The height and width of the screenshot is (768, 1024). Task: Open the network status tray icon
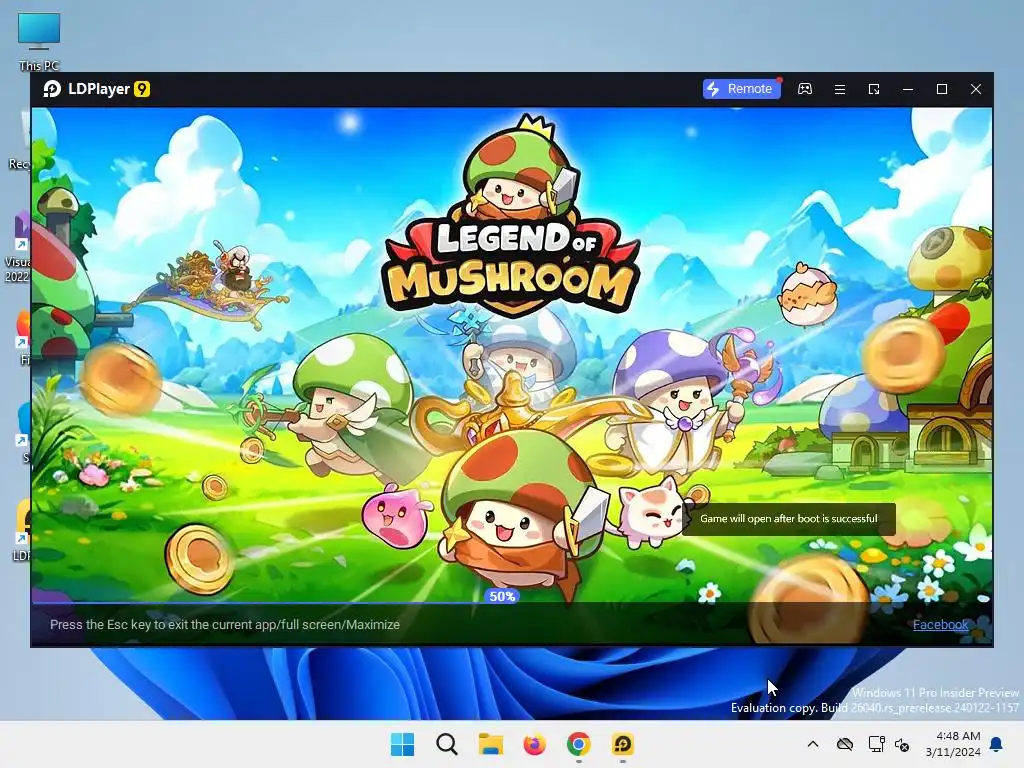[x=876, y=744]
